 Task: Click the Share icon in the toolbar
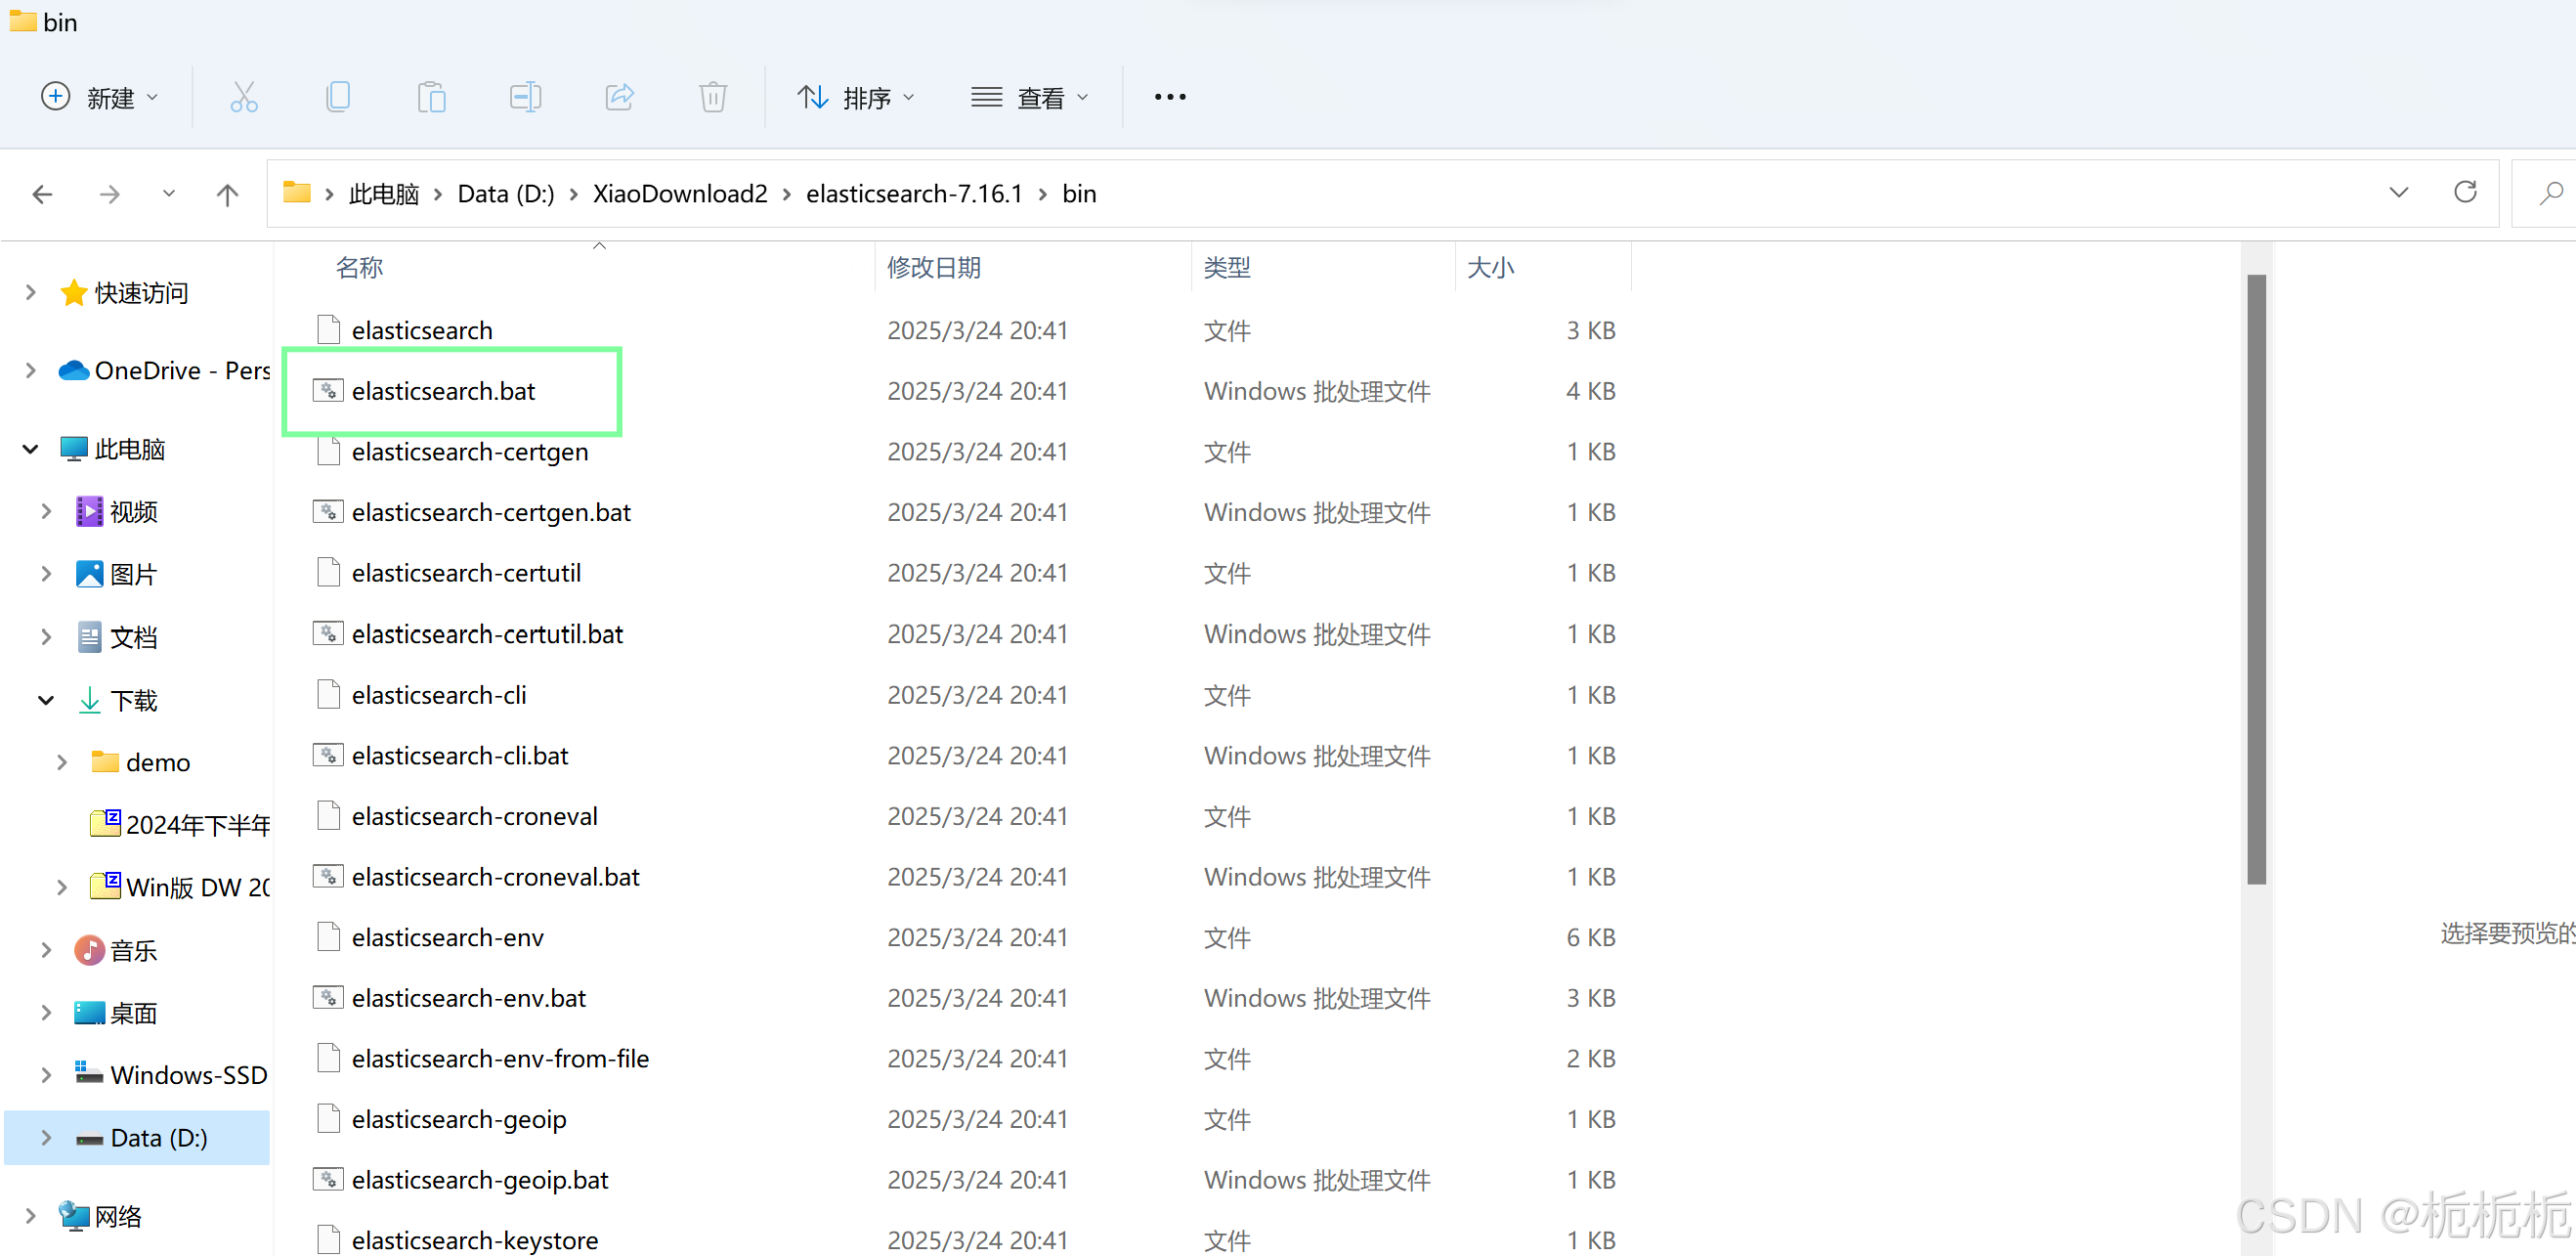pyautogui.click(x=619, y=96)
